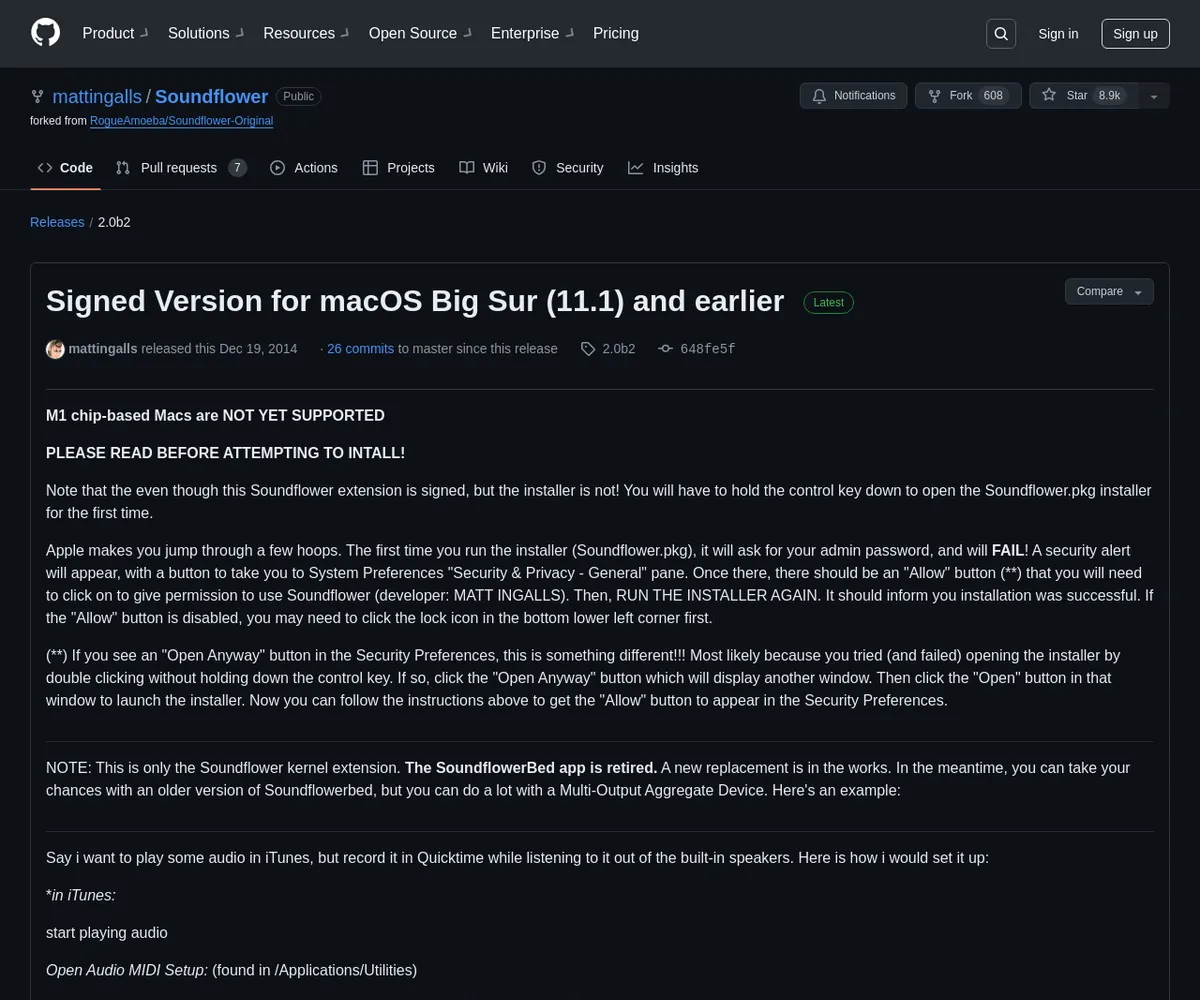Expand the Product navigation menu
Image resolution: width=1200 pixels, height=1000 pixels.
(x=115, y=33)
